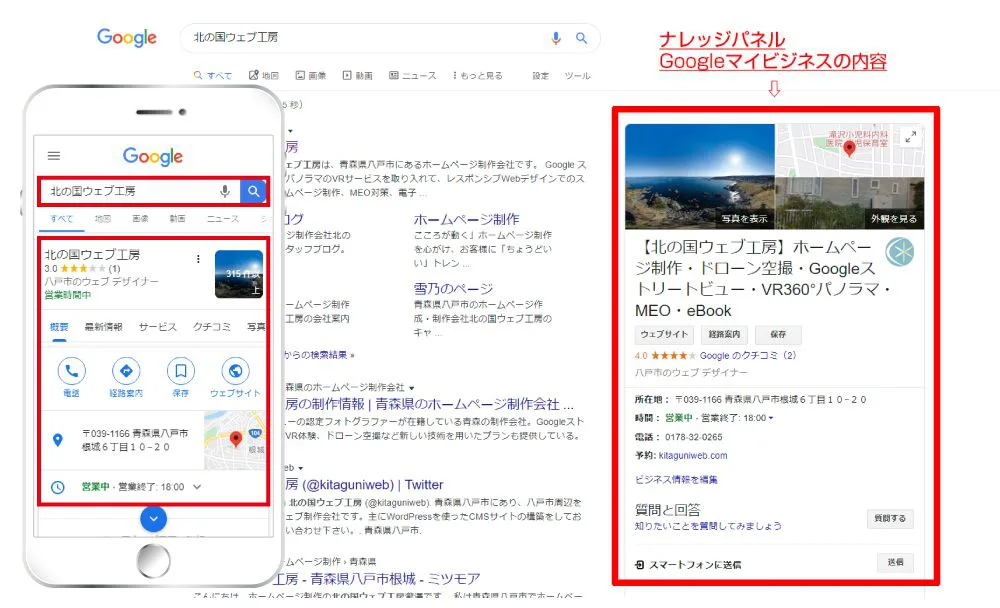Select the phone クチコミ tab
This screenshot has height=608, width=1000.
pos(212,327)
